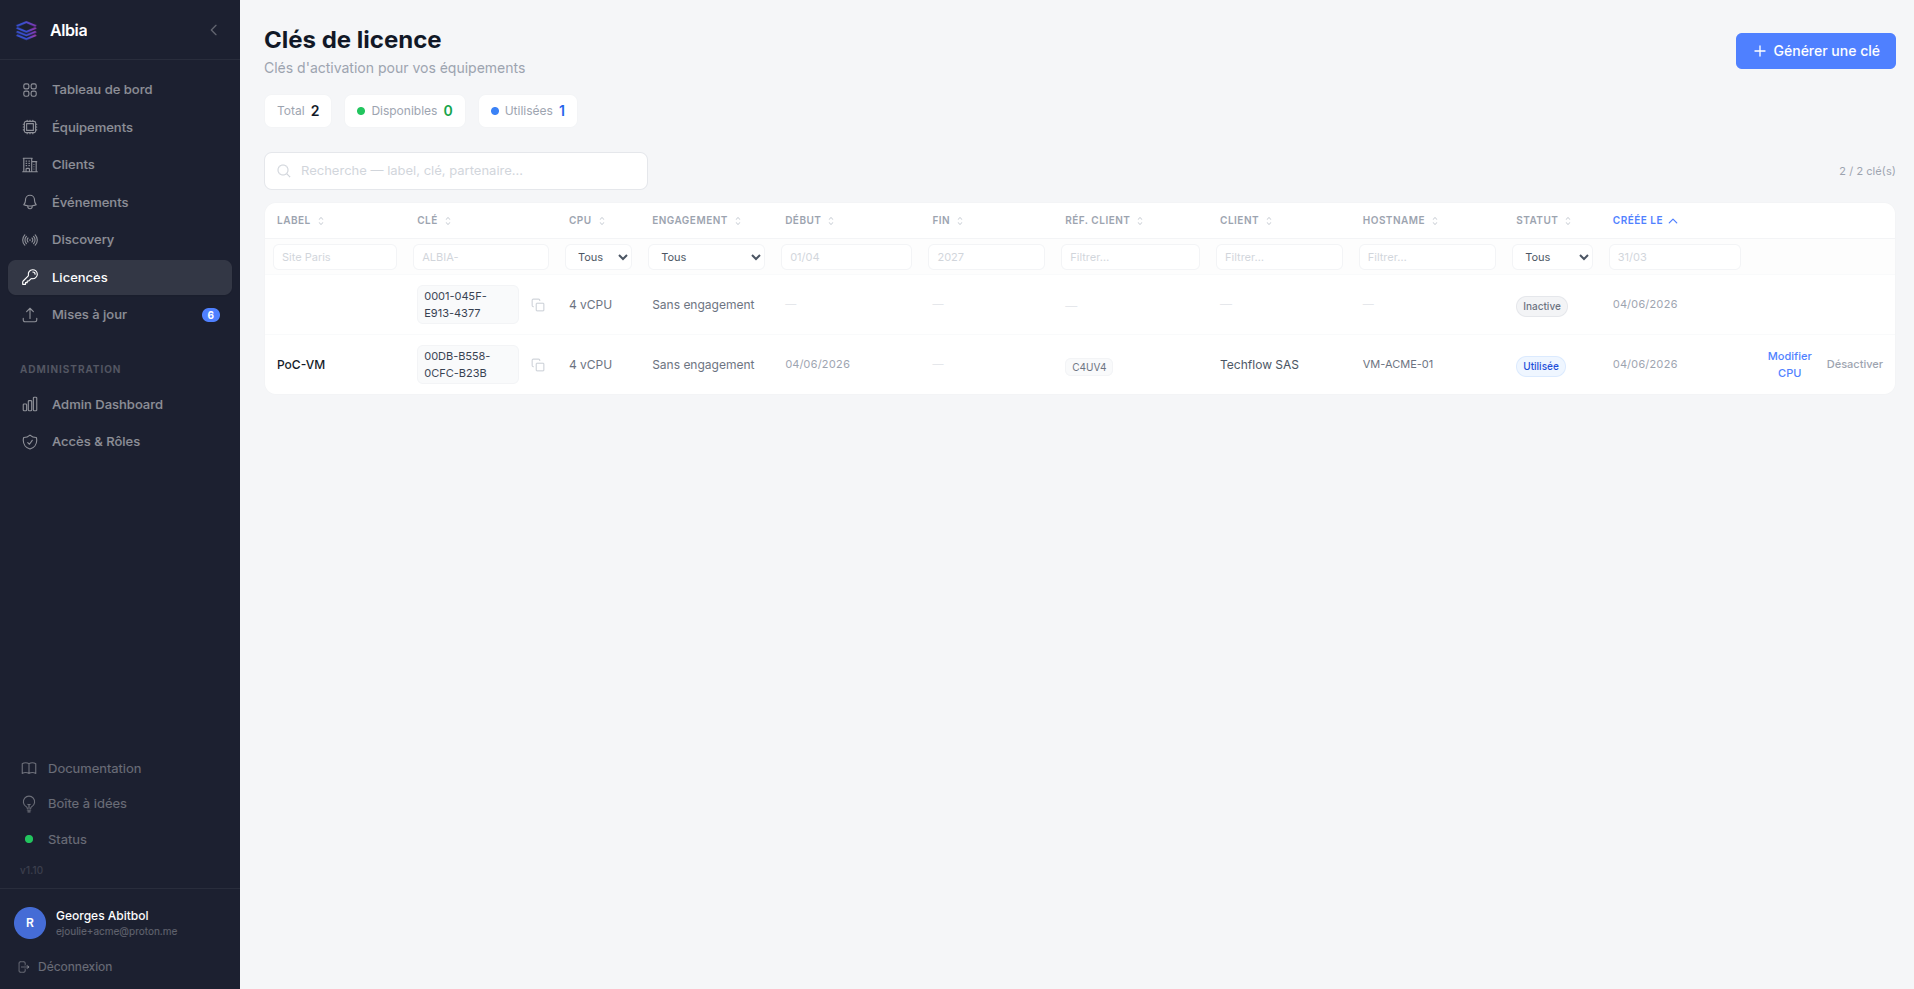The width and height of the screenshot is (1914, 989).
Task: Copy the 0001-045F-E913-4377 license key
Action: tap(538, 305)
